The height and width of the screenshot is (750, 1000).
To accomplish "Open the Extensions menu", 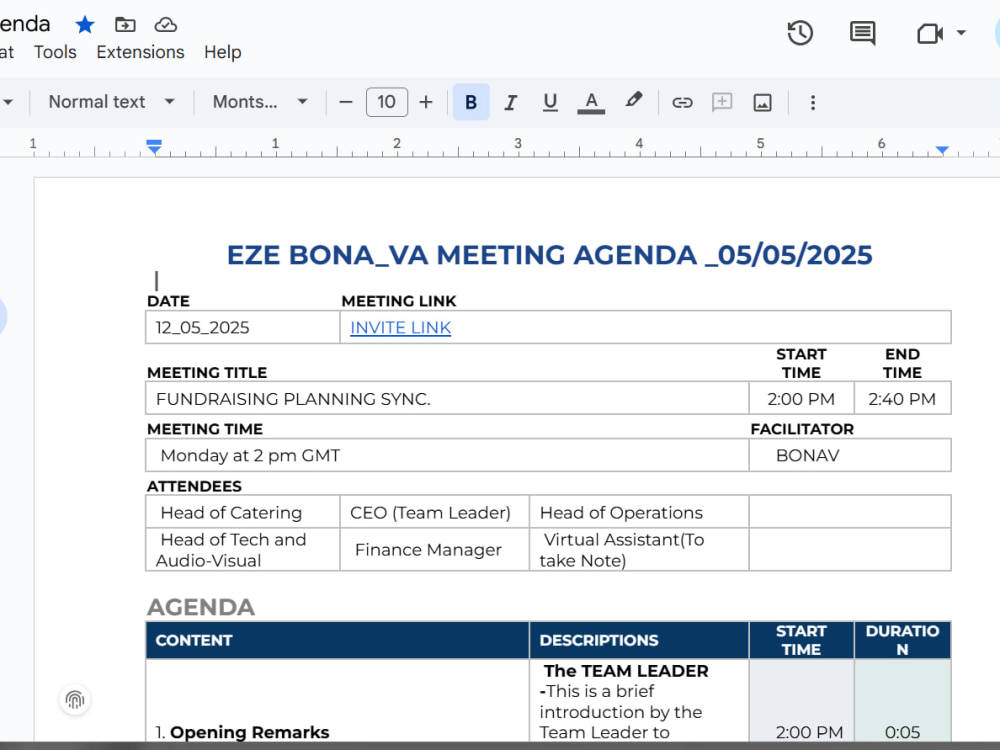I will [140, 52].
